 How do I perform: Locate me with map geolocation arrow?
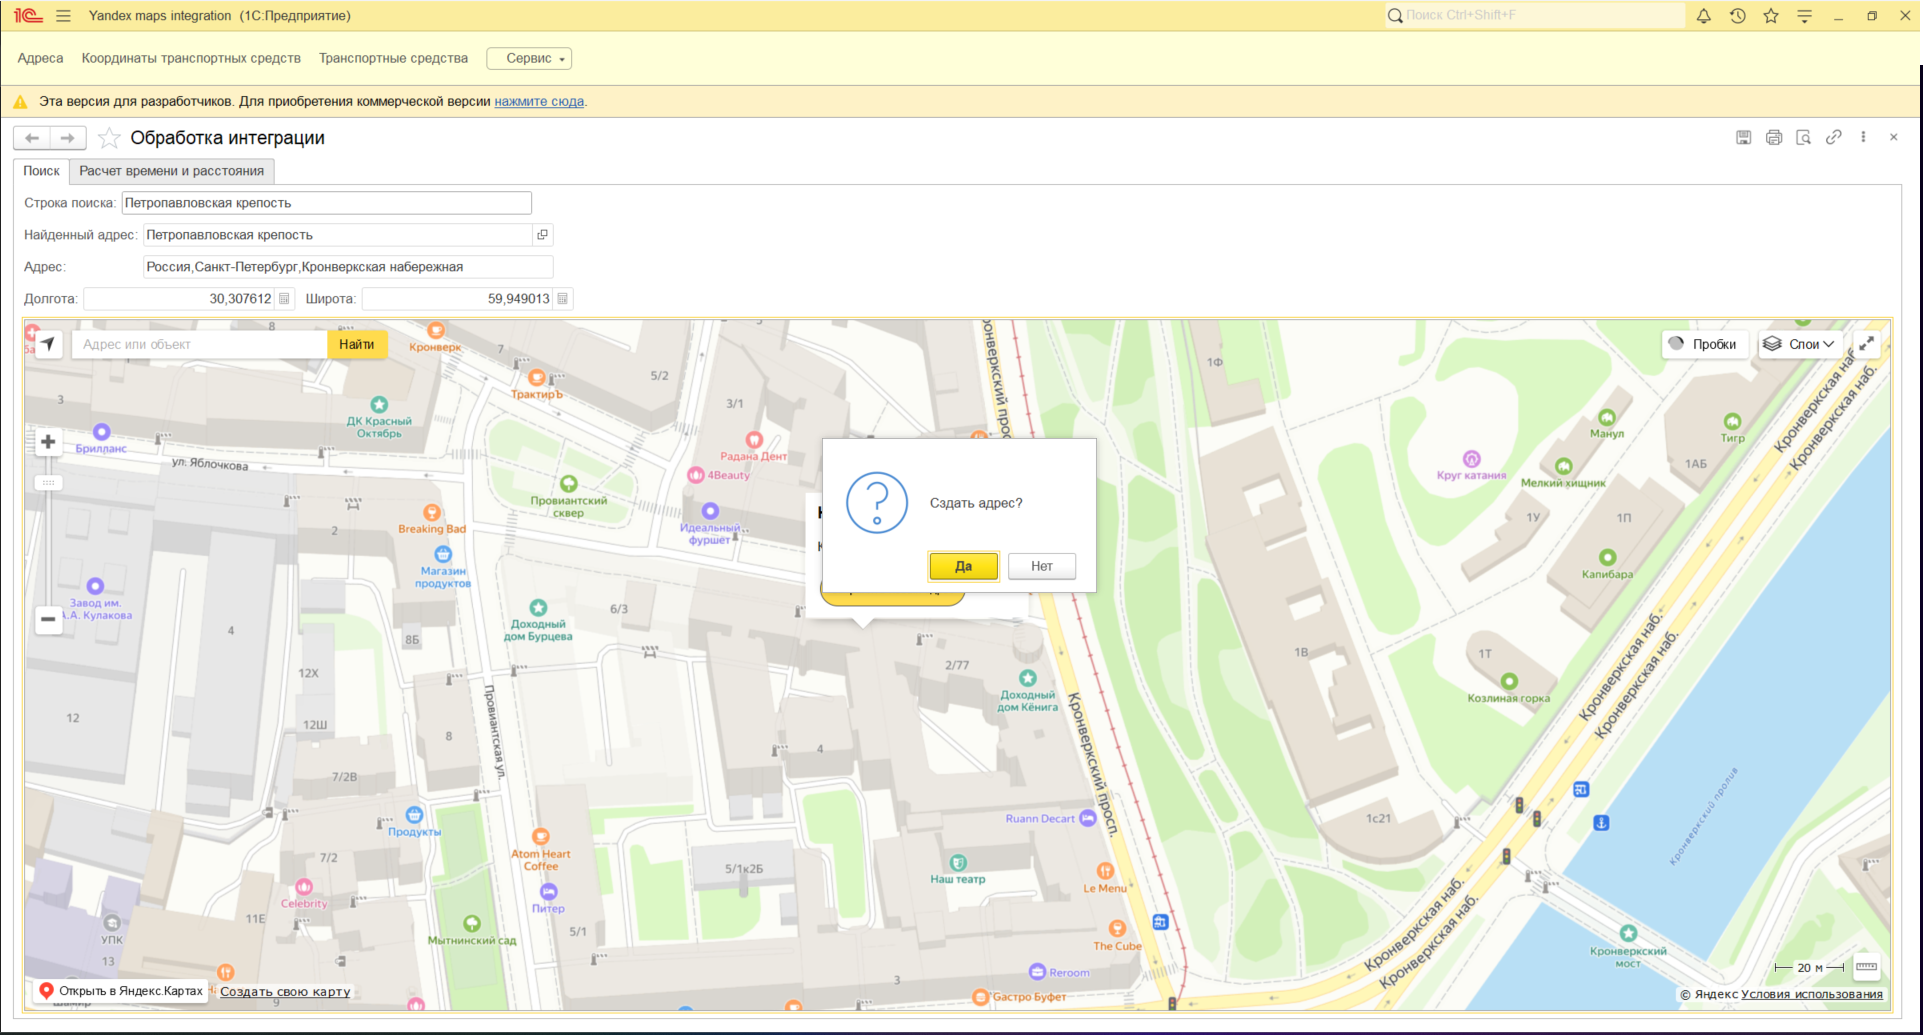[x=48, y=344]
